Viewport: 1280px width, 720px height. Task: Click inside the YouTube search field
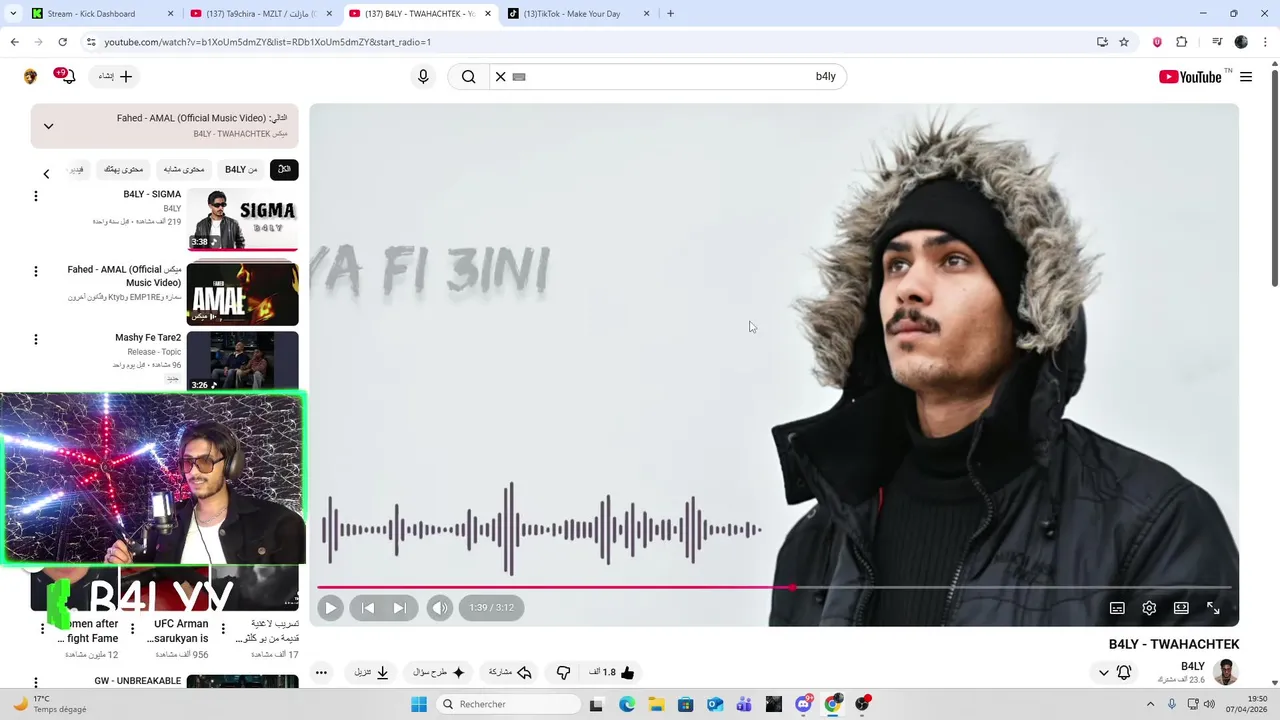point(680,77)
